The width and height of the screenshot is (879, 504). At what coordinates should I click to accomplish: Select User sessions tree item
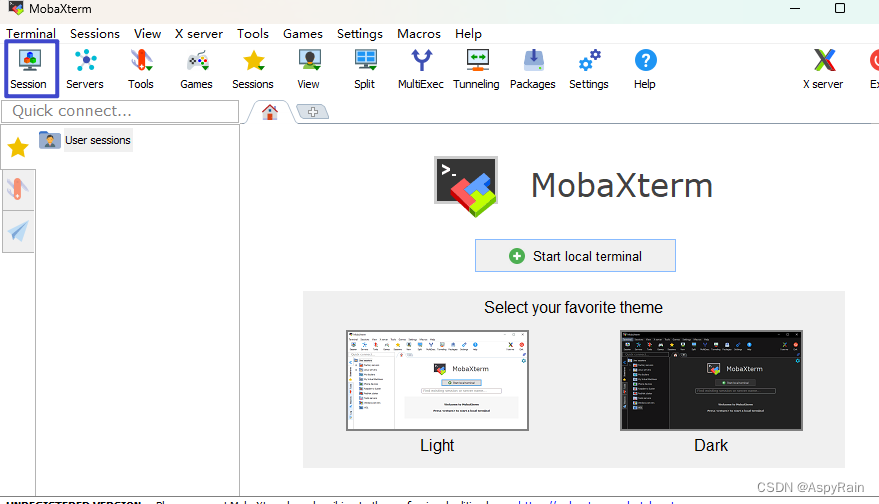click(98, 140)
